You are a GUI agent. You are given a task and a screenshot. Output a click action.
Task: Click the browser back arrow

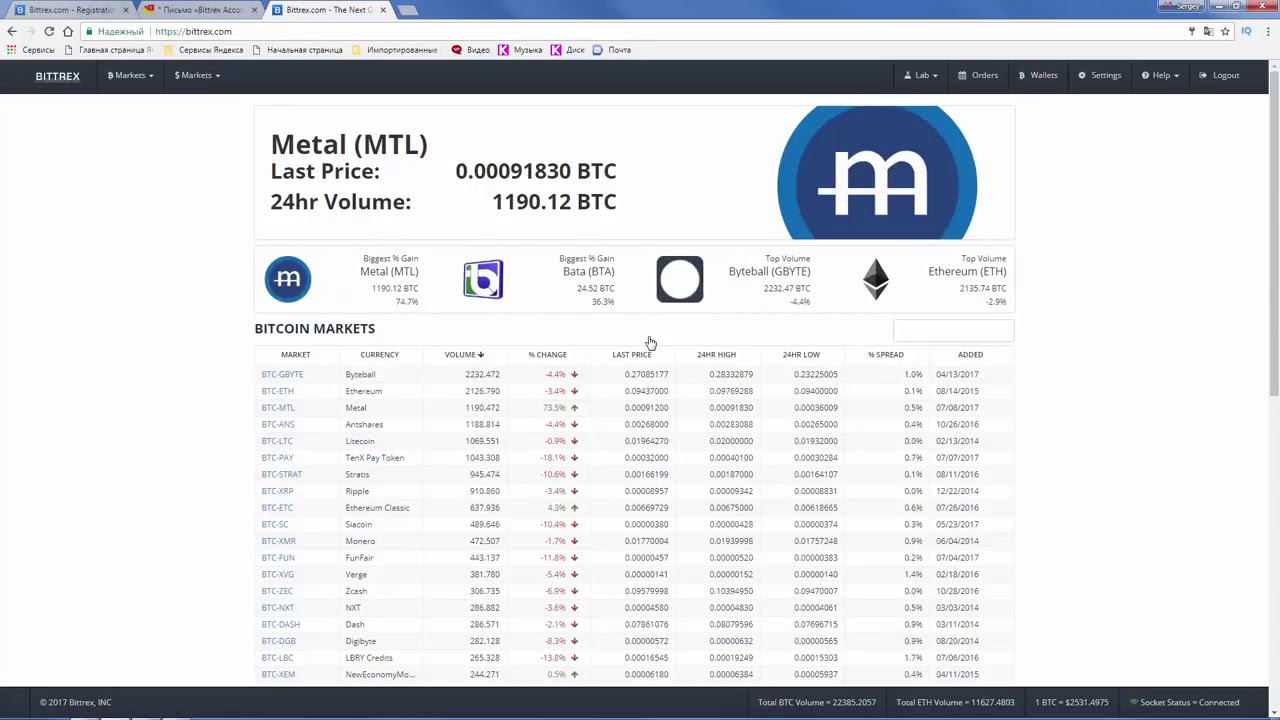(12, 31)
